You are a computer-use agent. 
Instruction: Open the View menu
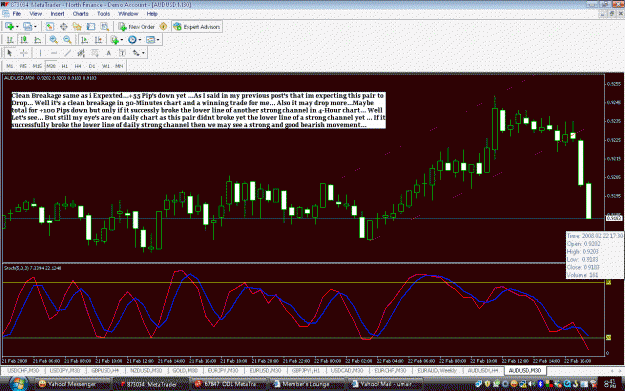click(35, 14)
